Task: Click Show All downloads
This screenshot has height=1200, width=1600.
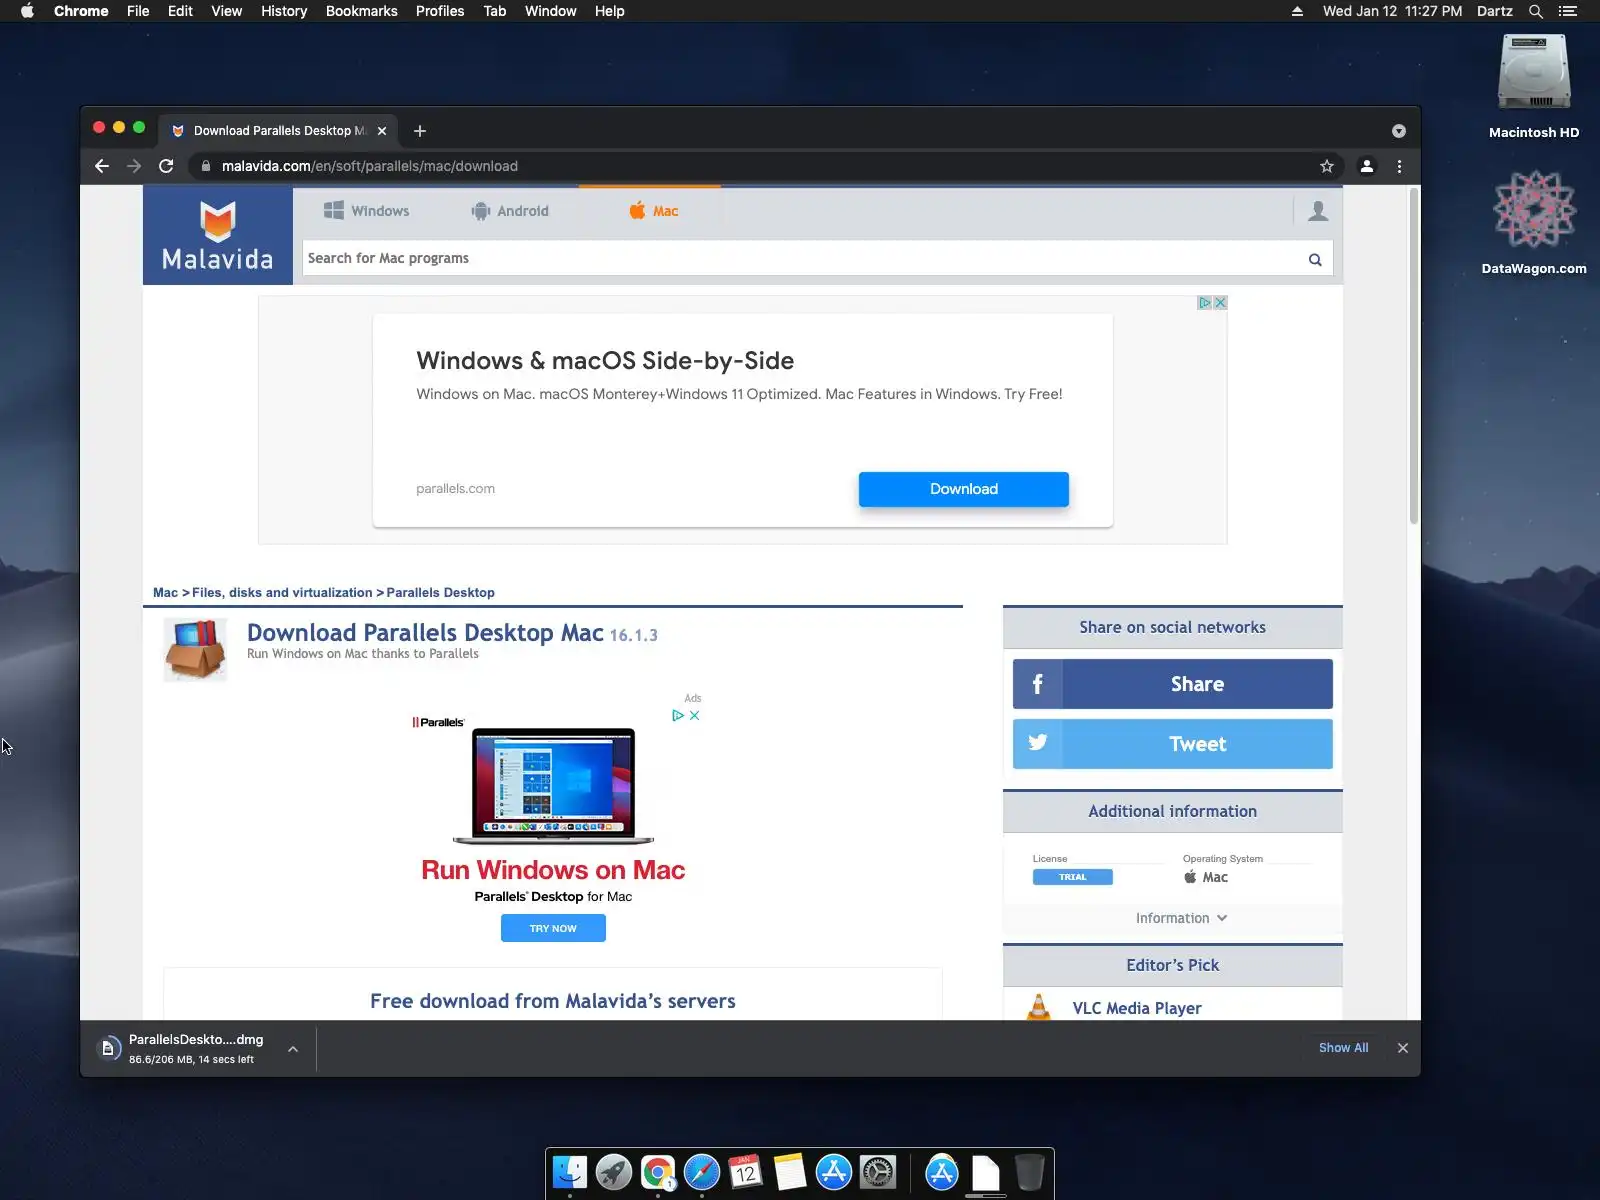Action: 1343,1048
